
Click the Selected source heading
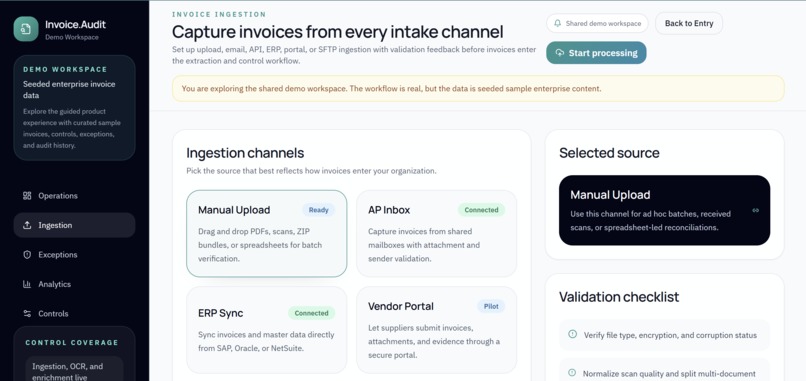(609, 153)
